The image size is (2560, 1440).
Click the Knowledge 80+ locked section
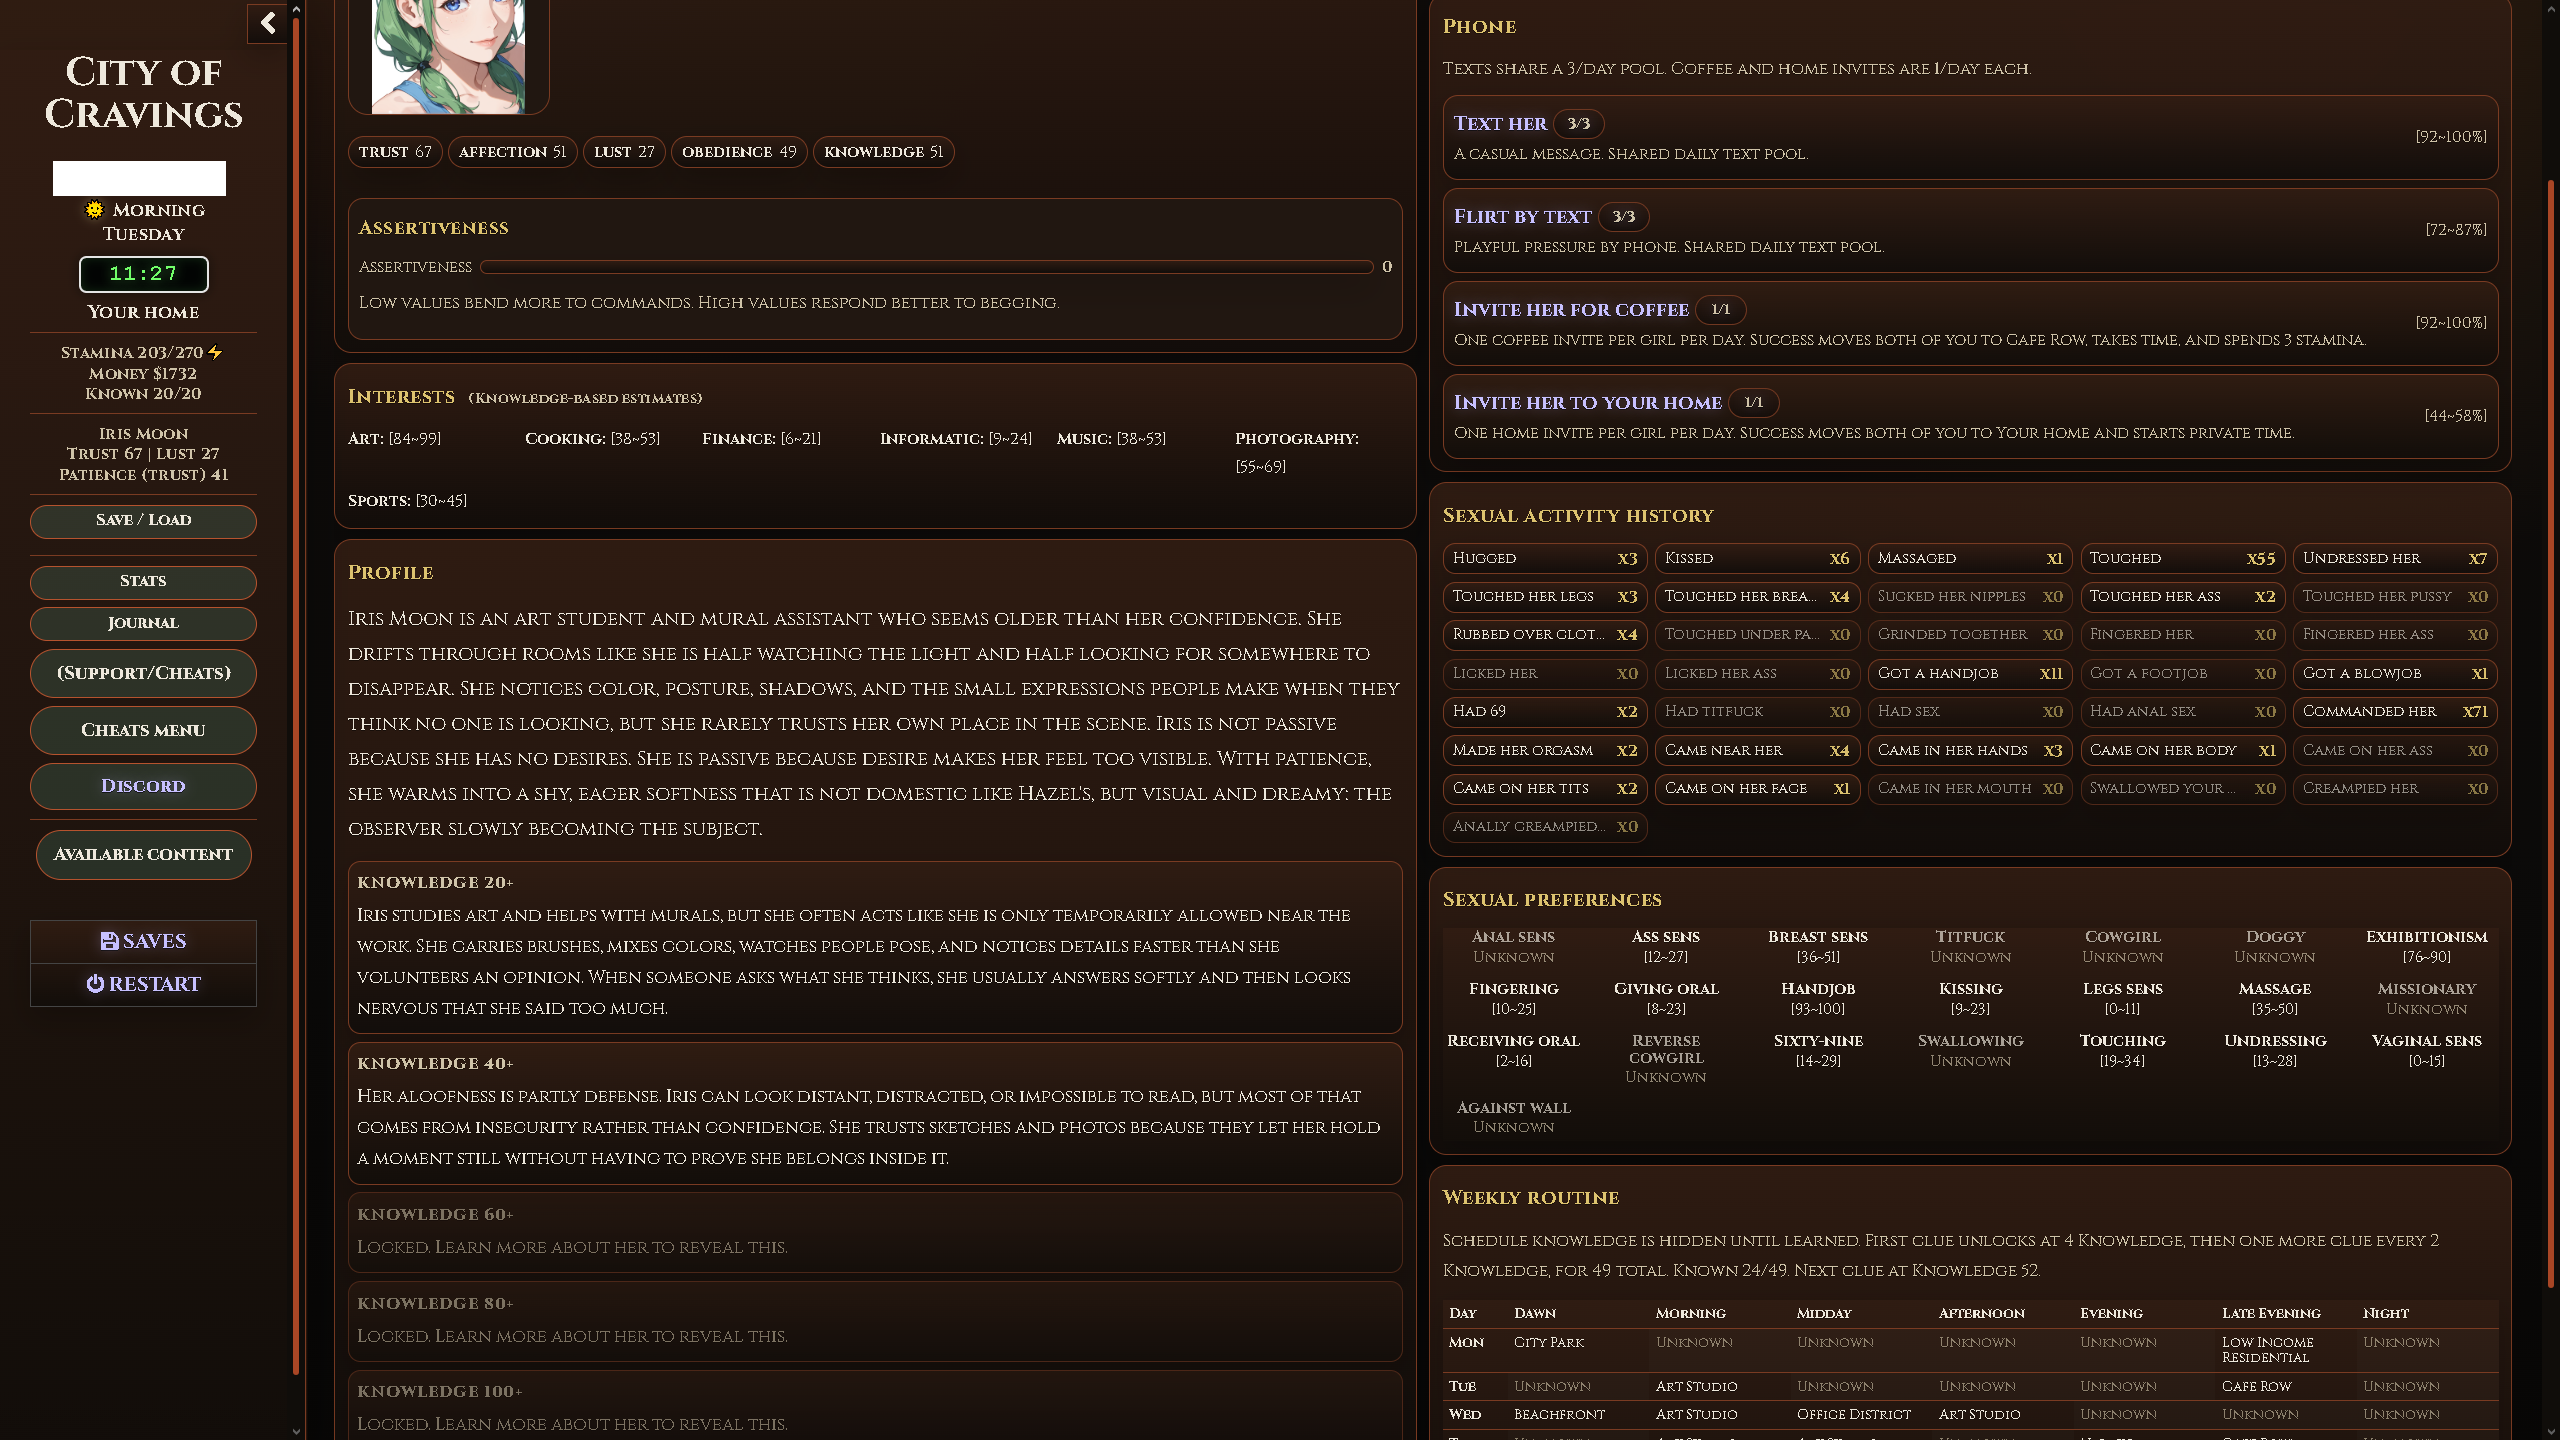875,1321
